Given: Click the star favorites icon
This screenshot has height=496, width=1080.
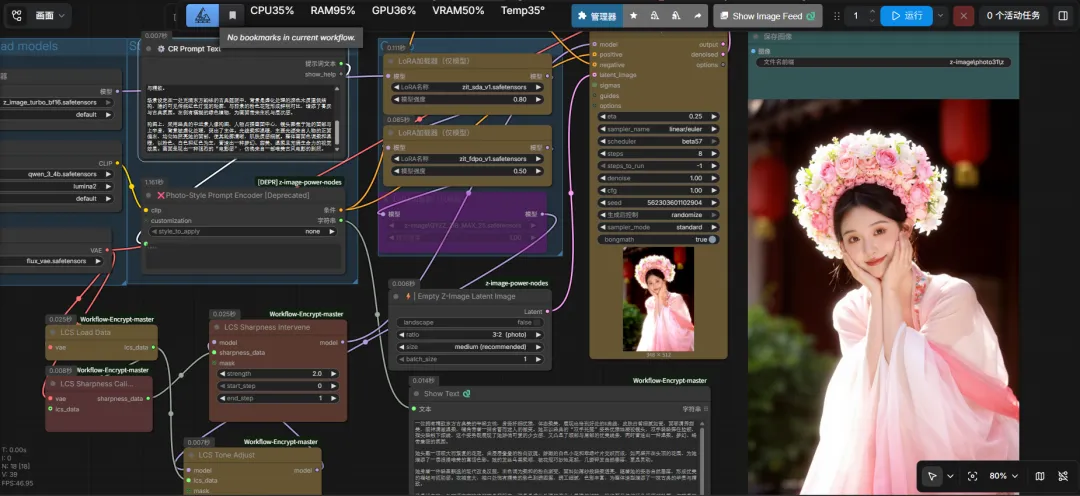Looking at the screenshot, I should click(633, 16).
